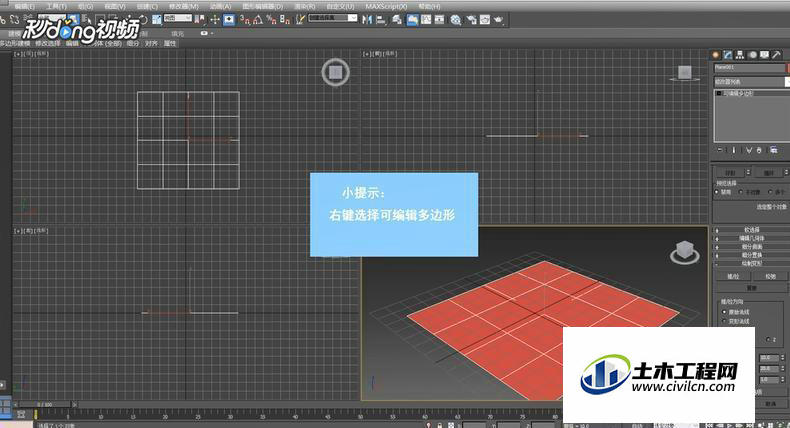The height and width of the screenshot is (428, 790).
Task: Click the teapot render production icon
Action: click(x=498, y=20)
